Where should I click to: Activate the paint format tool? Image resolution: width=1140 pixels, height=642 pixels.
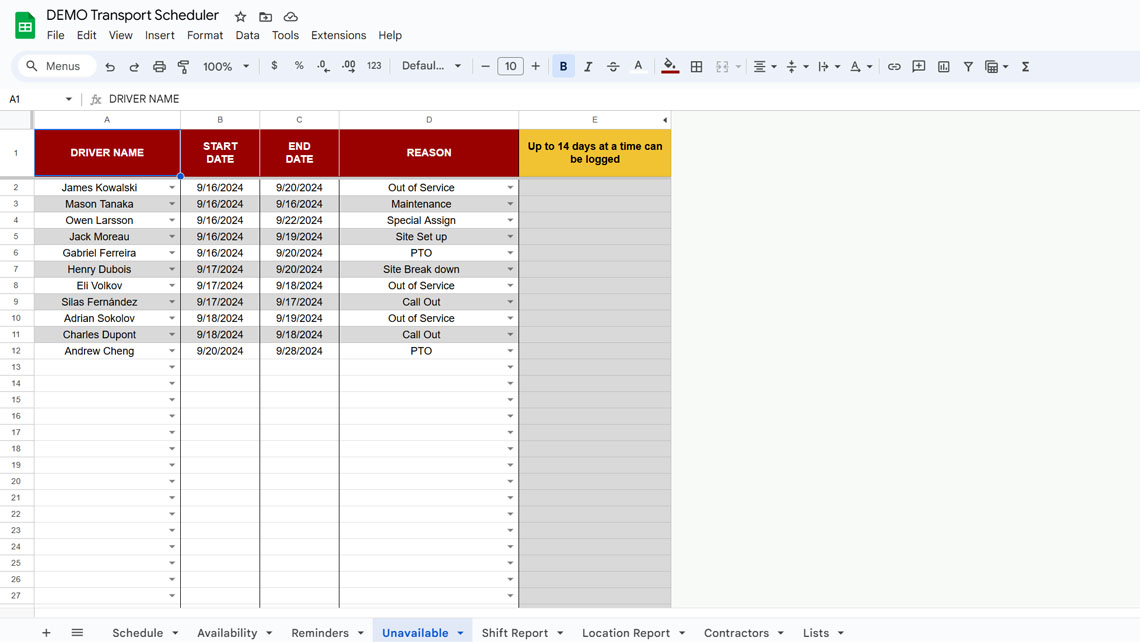pos(183,67)
